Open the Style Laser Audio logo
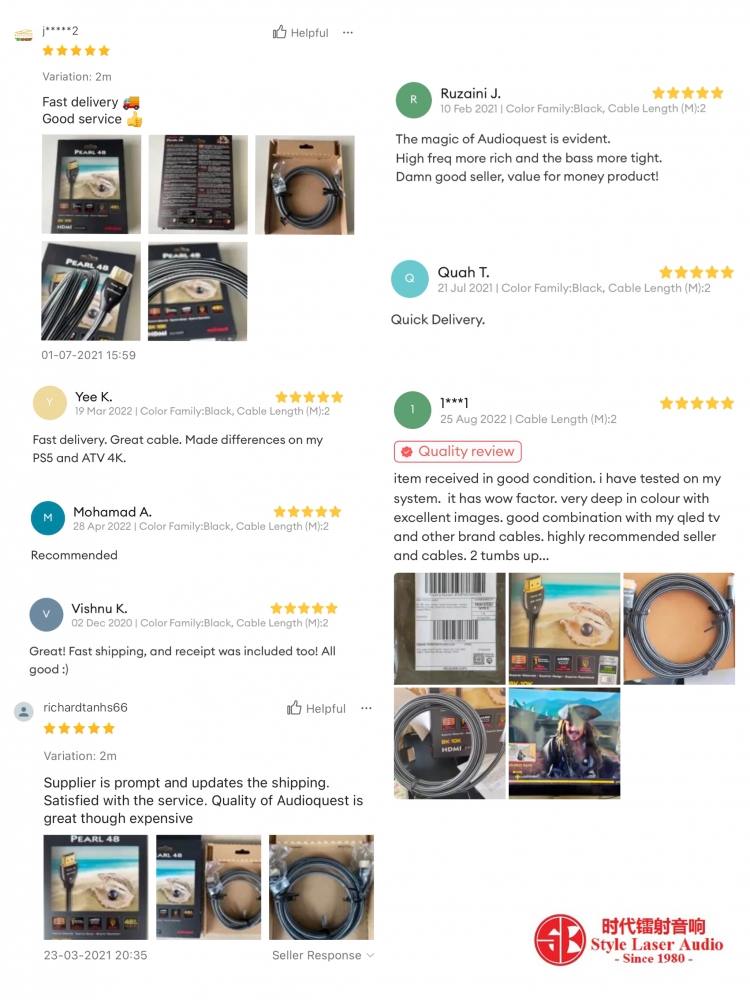 pos(629,940)
